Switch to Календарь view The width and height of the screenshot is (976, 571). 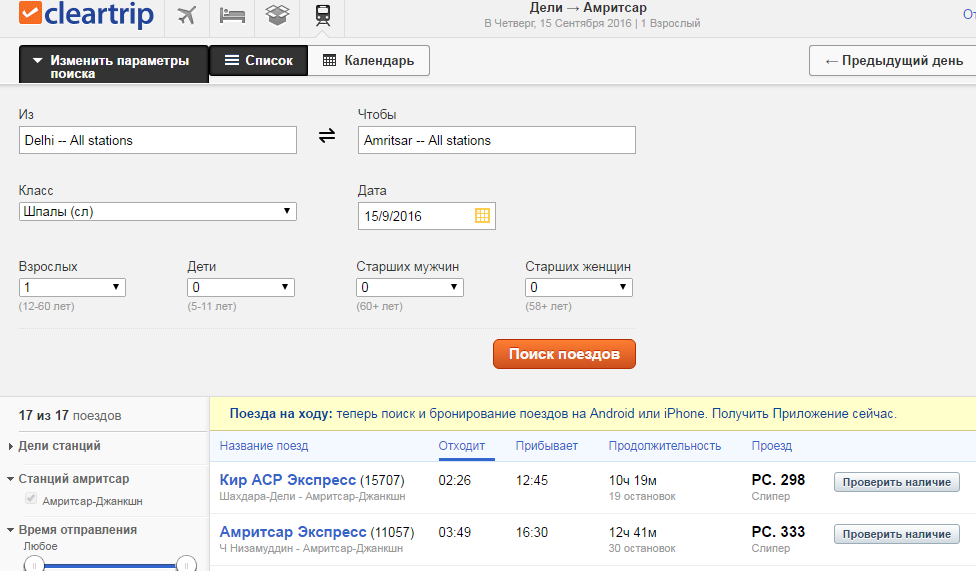pyautogui.click(x=368, y=61)
